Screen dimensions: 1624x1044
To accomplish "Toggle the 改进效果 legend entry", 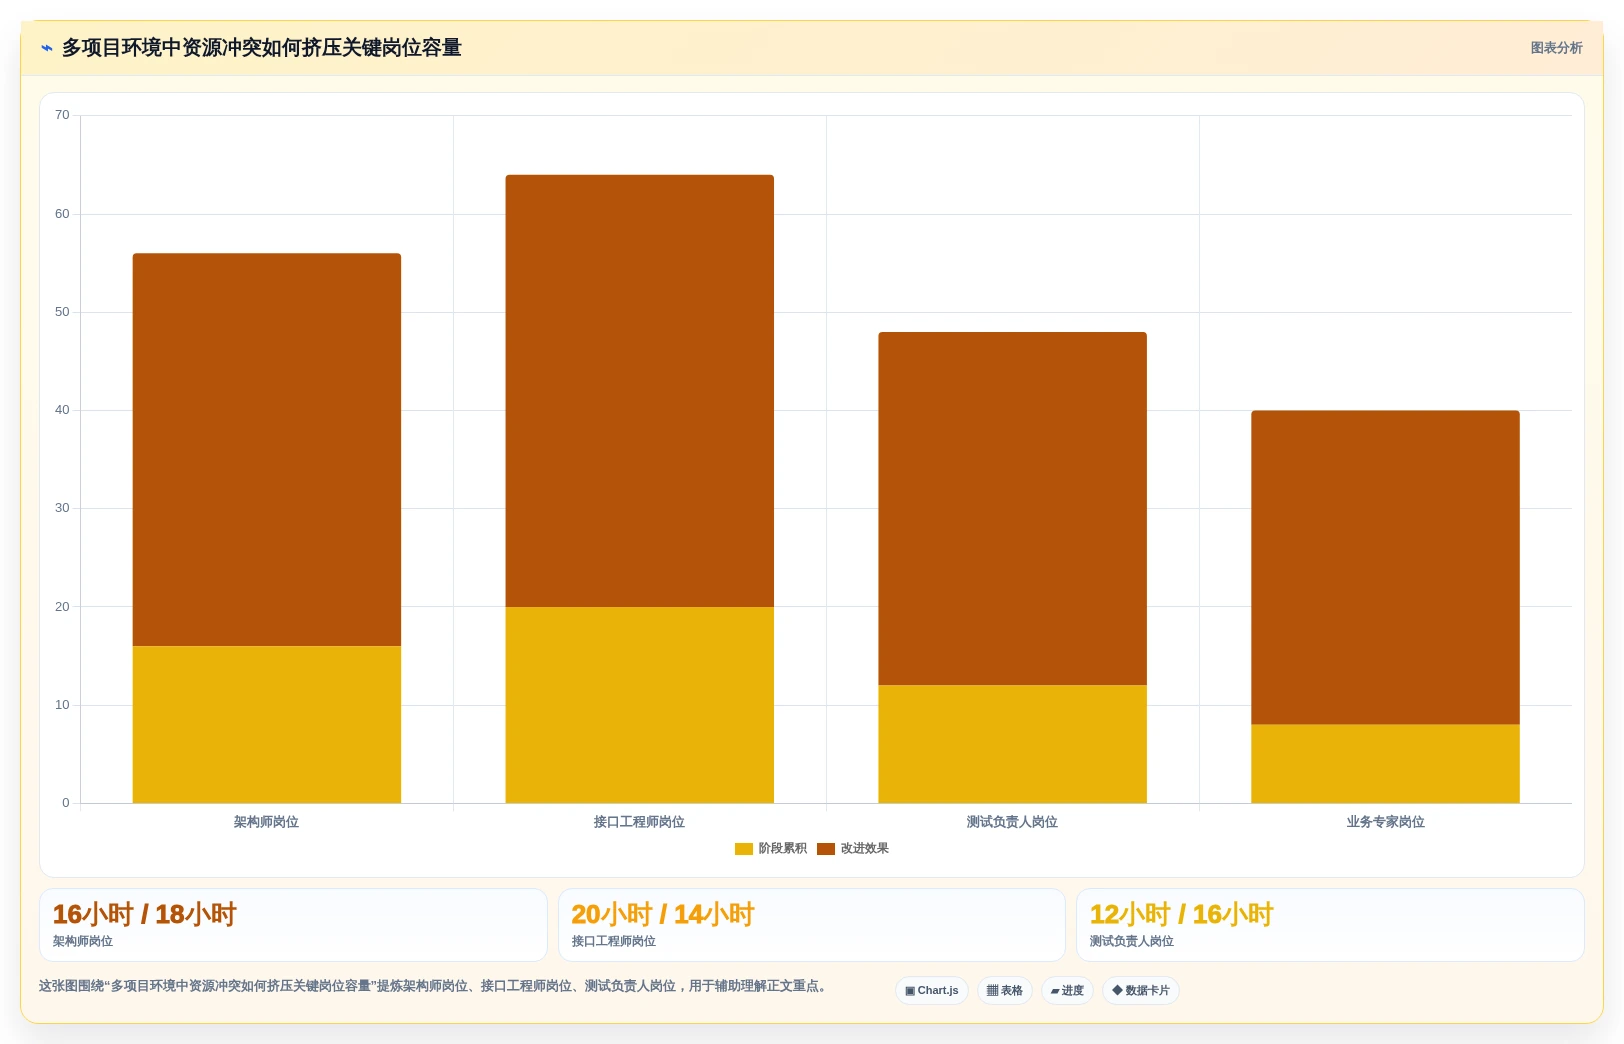I will (x=853, y=848).
